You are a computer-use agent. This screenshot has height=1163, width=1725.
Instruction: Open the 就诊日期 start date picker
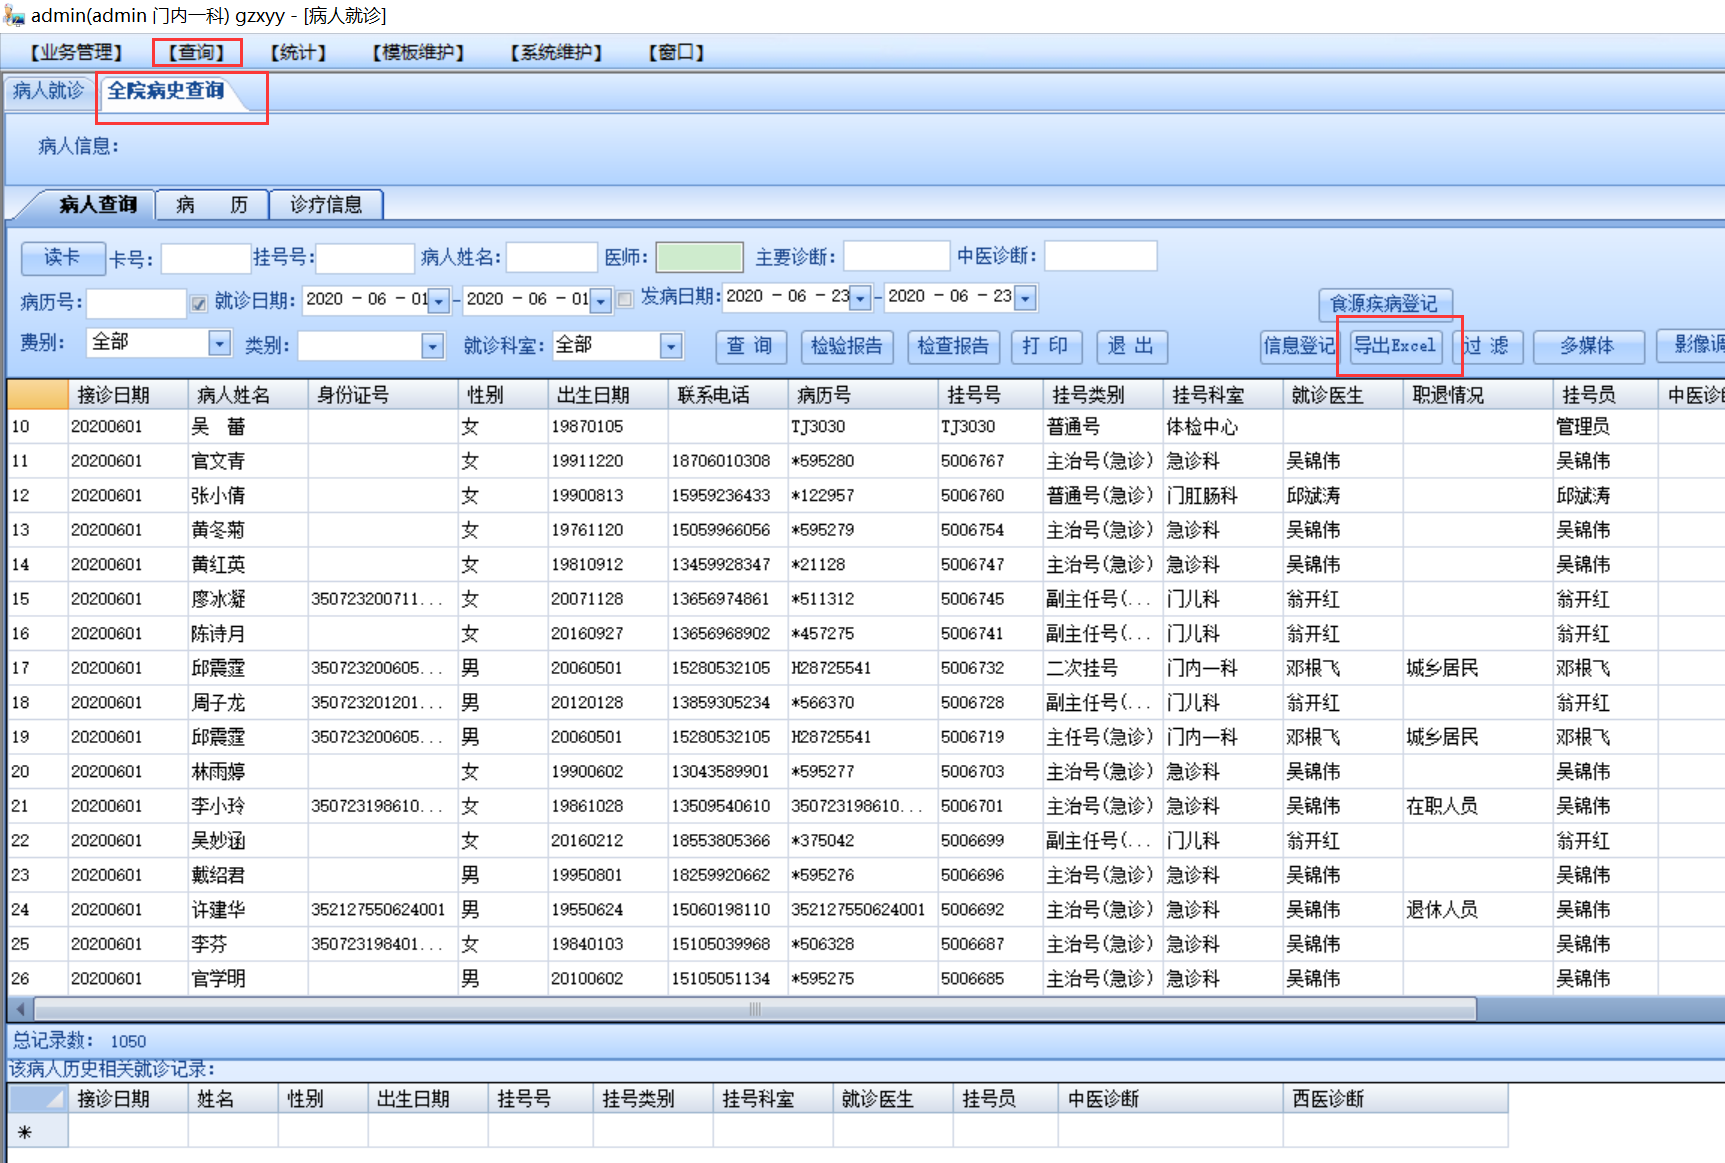pyautogui.click(x=438, y=300)
